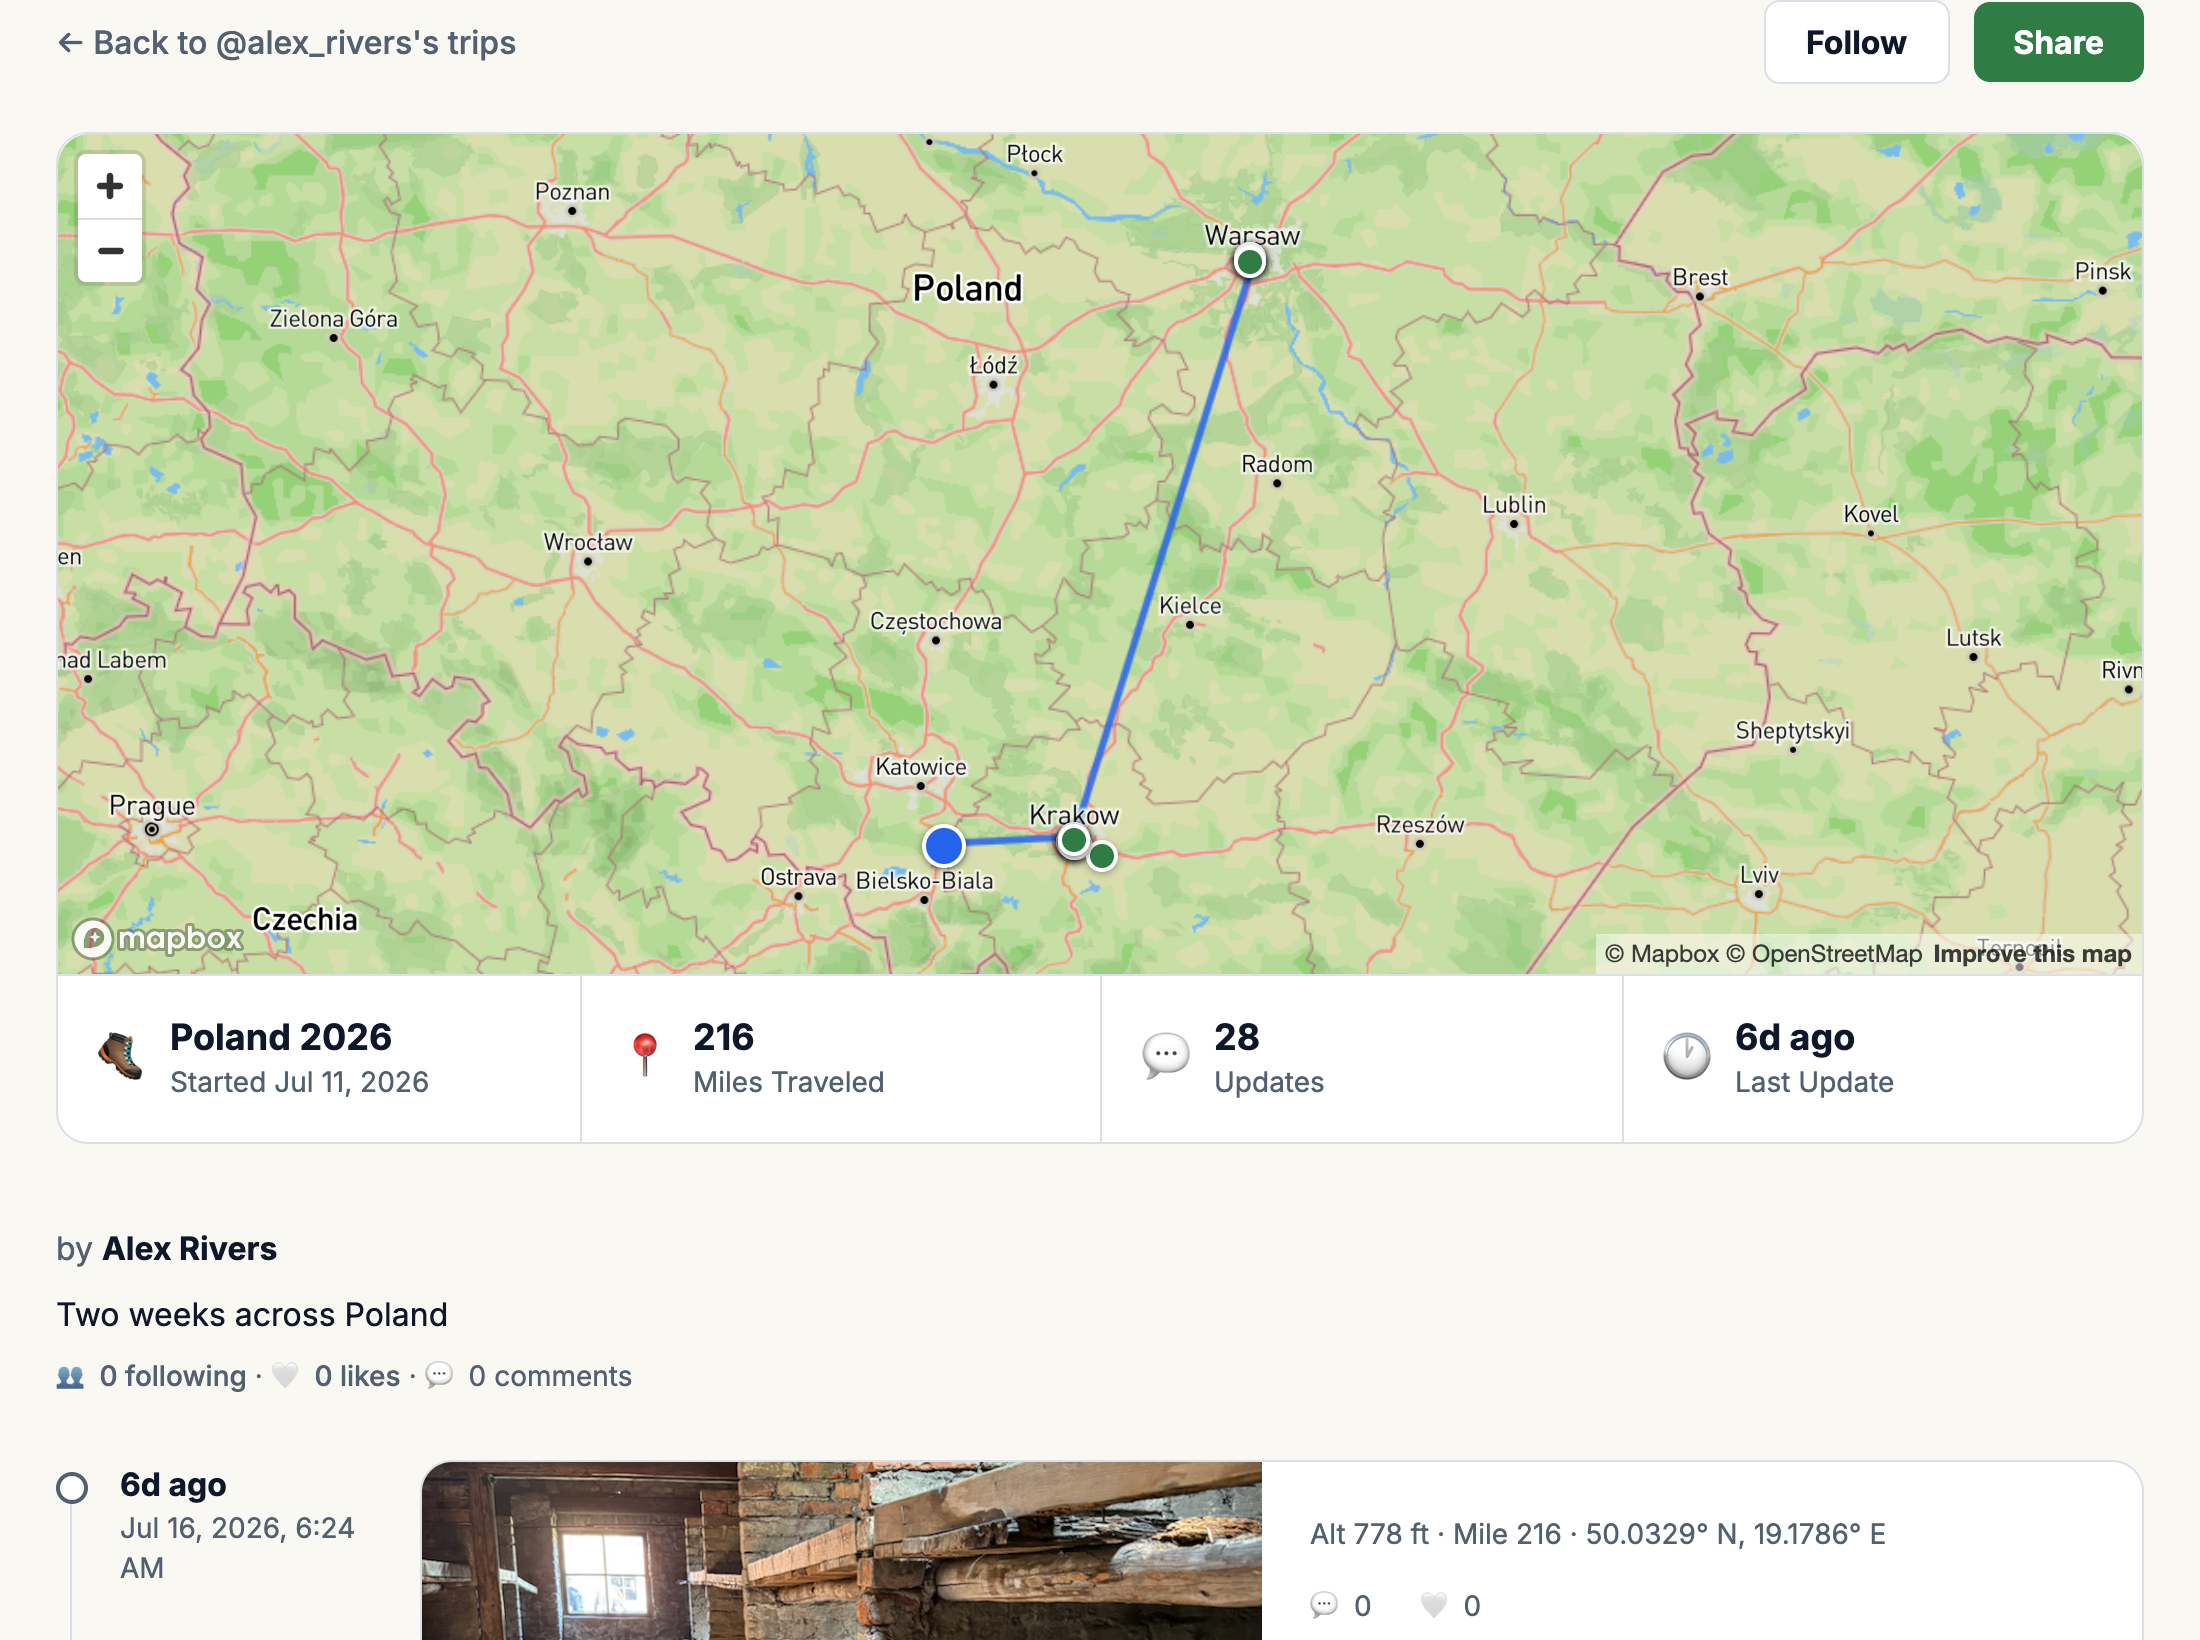2200x1640 pixels.
Task: Click the bubble icon beside 0 comments
Action: (x=439, y=1376)
